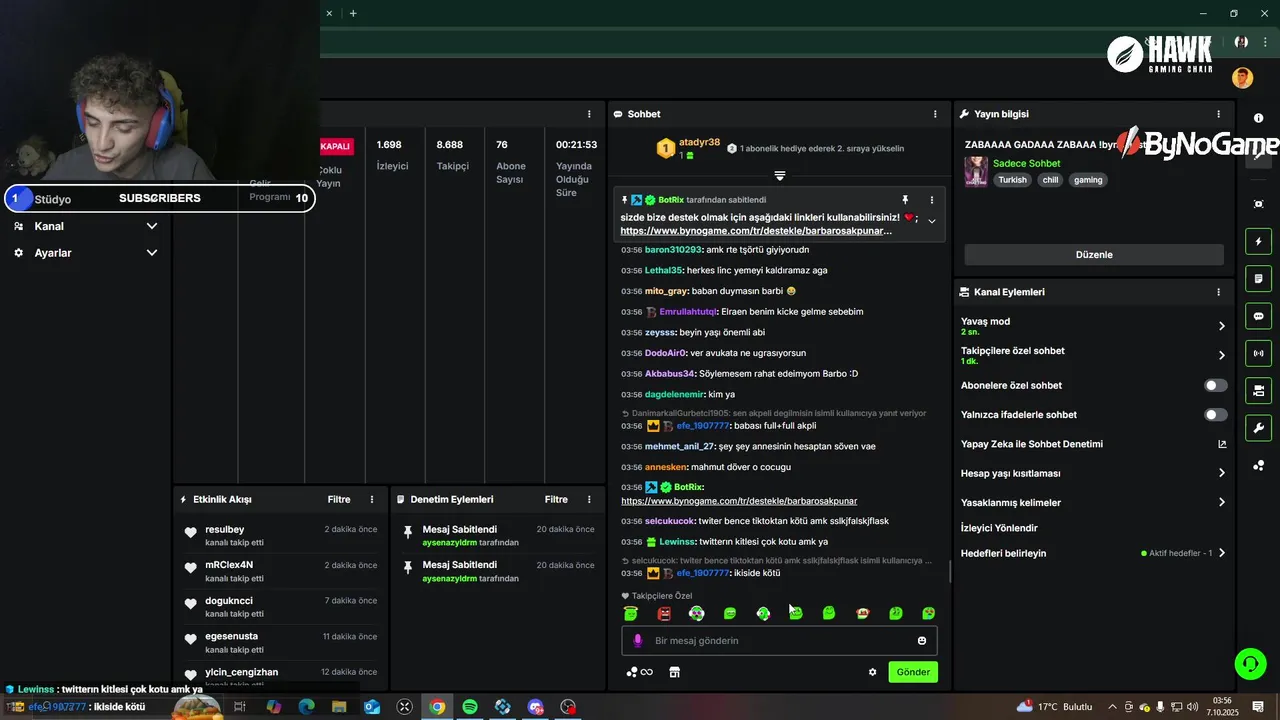Open the emoji picker in the chat input
This screenshot has height=720, width=1280.
(922, 641)
